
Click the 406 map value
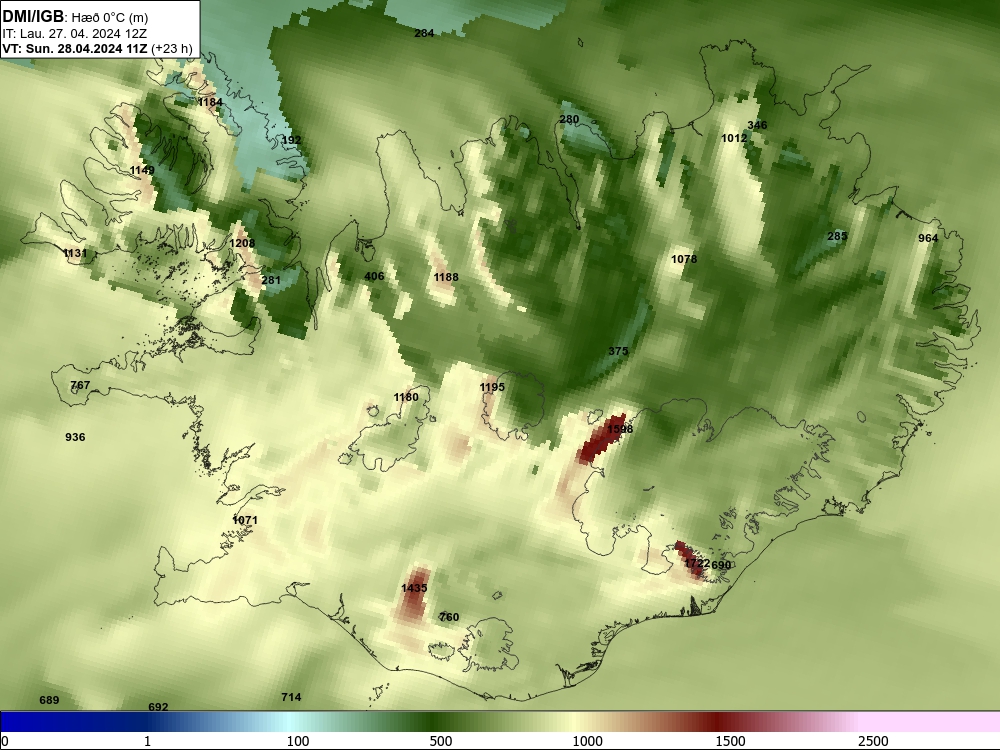tap(374, 276)
